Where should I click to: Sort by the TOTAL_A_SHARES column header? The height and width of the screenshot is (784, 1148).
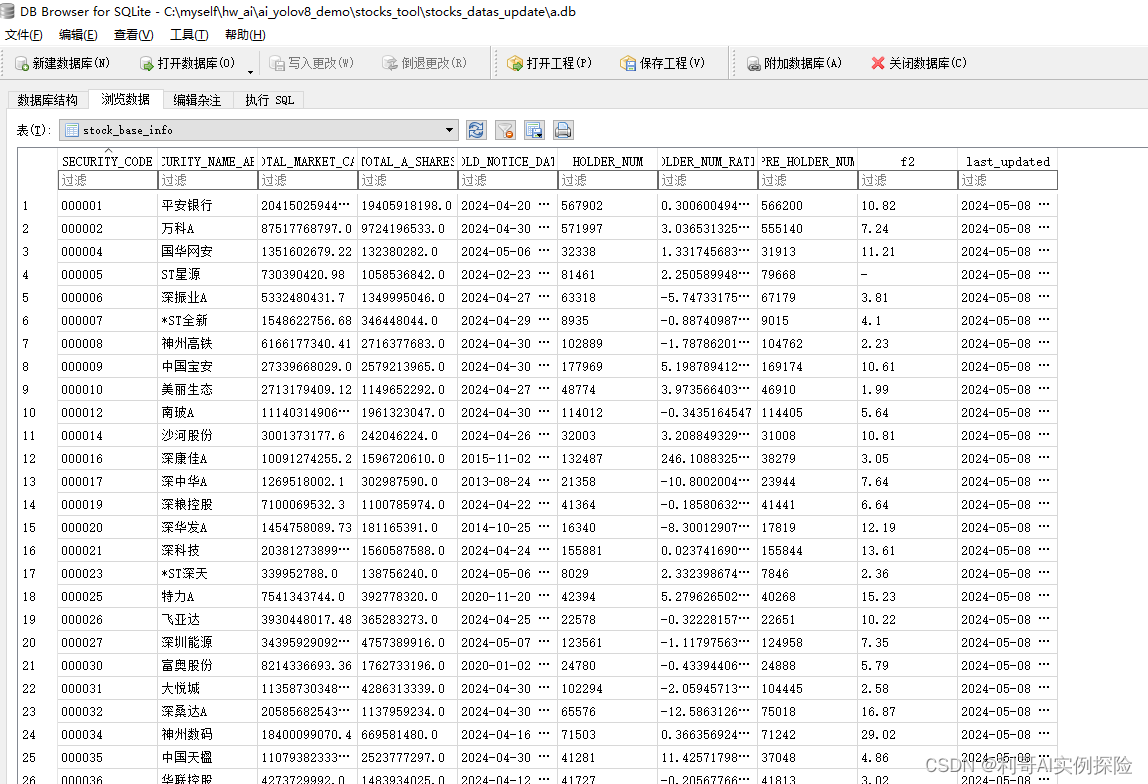[x=408, y=162]
